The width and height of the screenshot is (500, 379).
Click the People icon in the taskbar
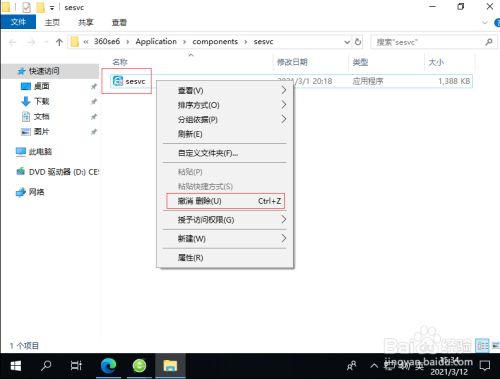351,366
